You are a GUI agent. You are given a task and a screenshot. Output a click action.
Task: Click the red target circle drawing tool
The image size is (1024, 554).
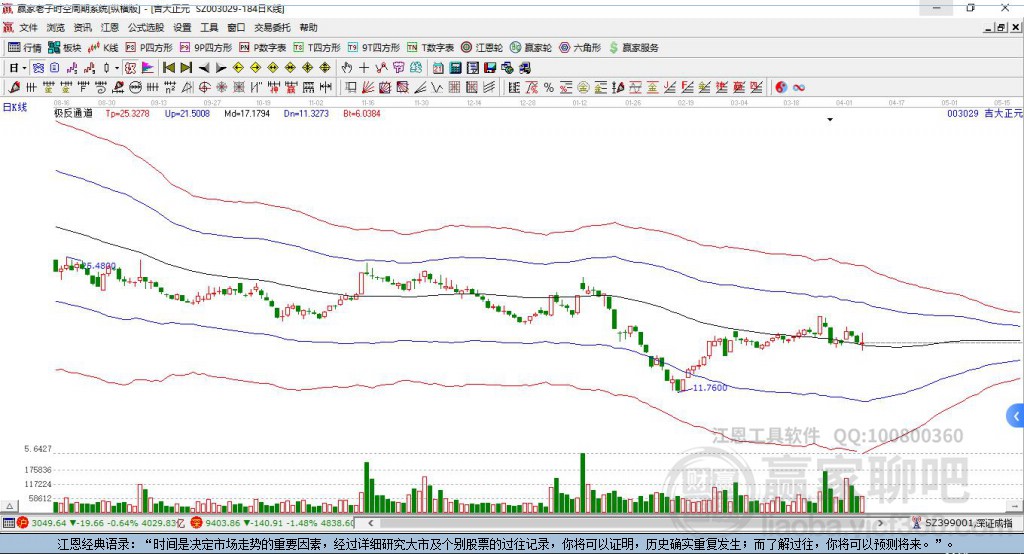click(x=204, y=87)
